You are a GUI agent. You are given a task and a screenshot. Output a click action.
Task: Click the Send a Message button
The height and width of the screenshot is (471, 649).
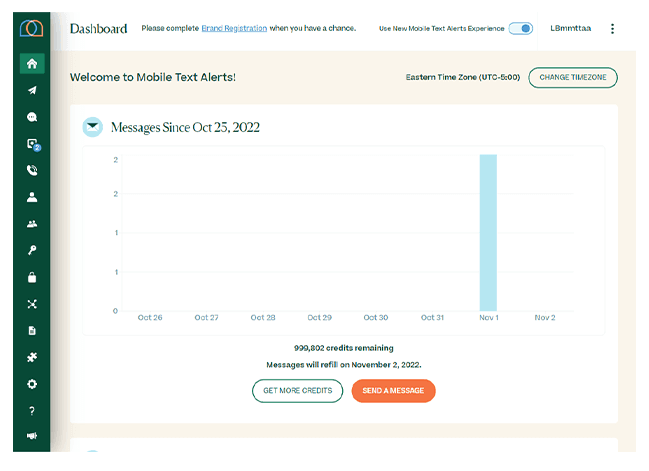tap(393, 391)
